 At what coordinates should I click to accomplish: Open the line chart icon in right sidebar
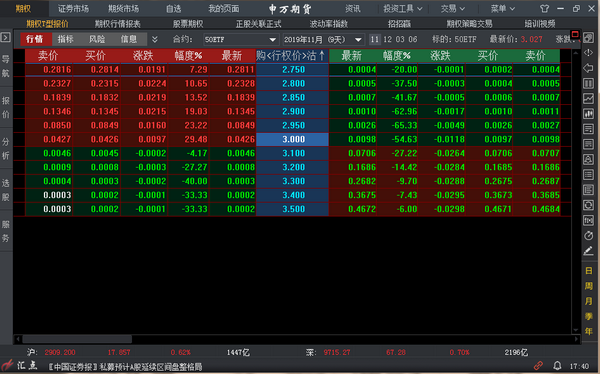tap(588, 98)
